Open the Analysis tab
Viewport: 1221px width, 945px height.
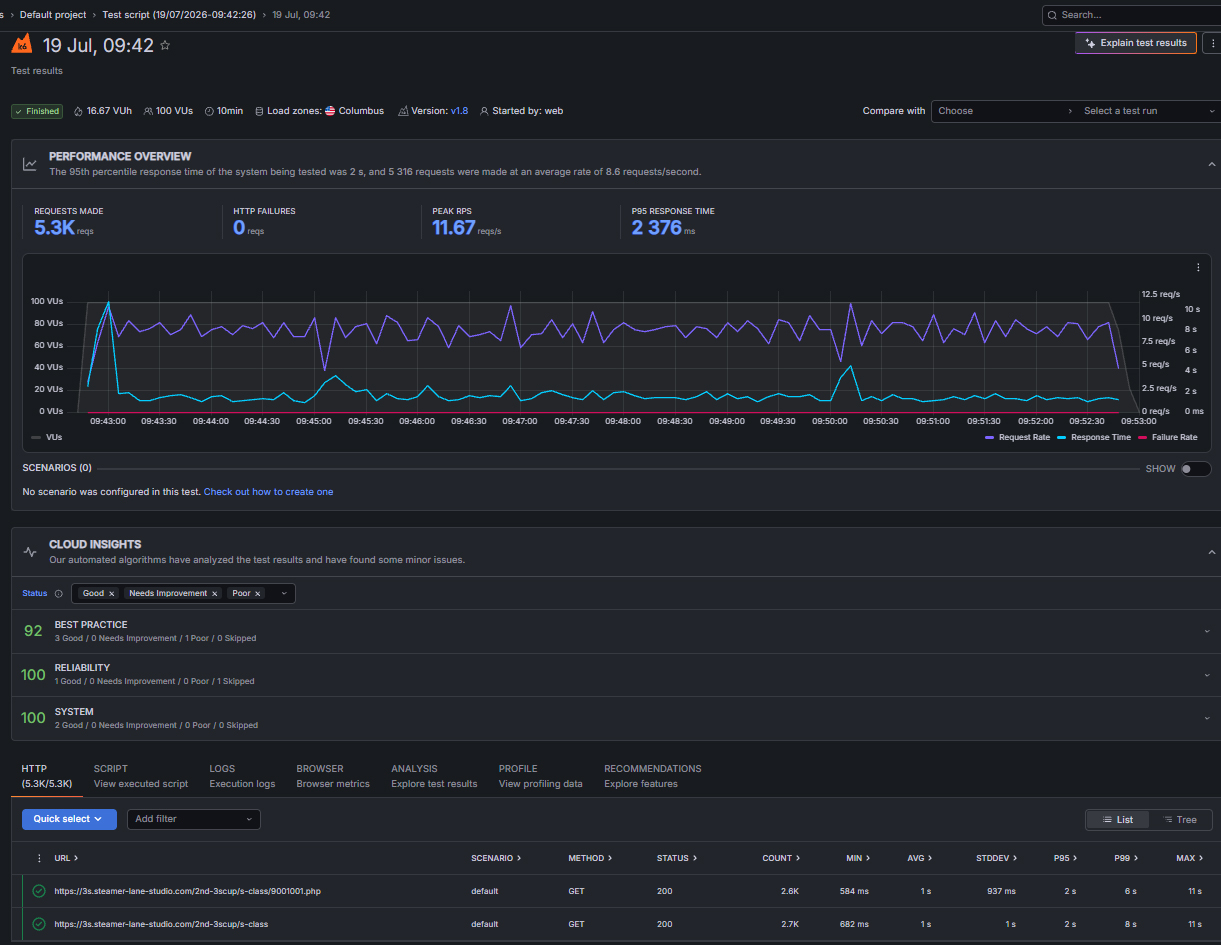point(434,776)
